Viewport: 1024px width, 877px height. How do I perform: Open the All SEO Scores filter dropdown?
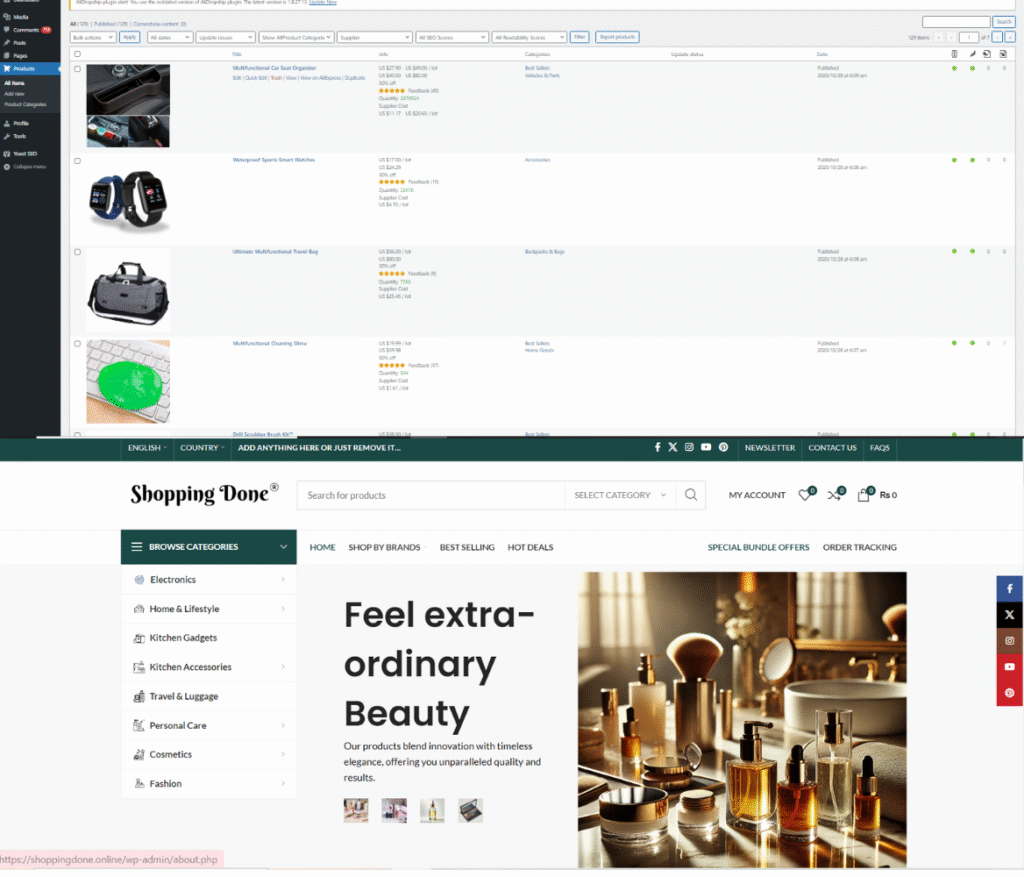click(x=452, y=37)
